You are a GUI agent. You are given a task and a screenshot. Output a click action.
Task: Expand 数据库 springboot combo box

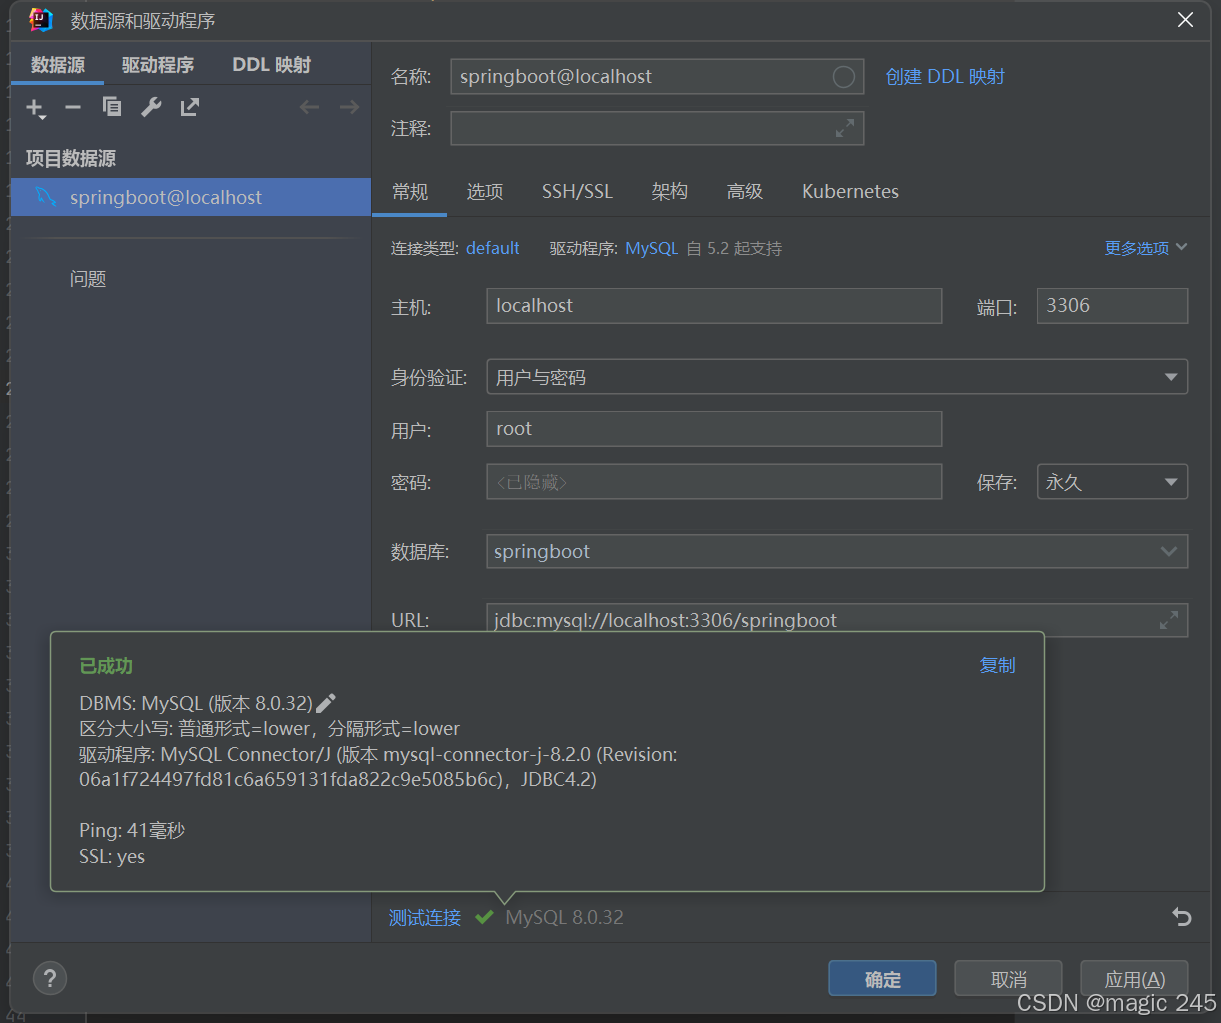coord(837,551)
